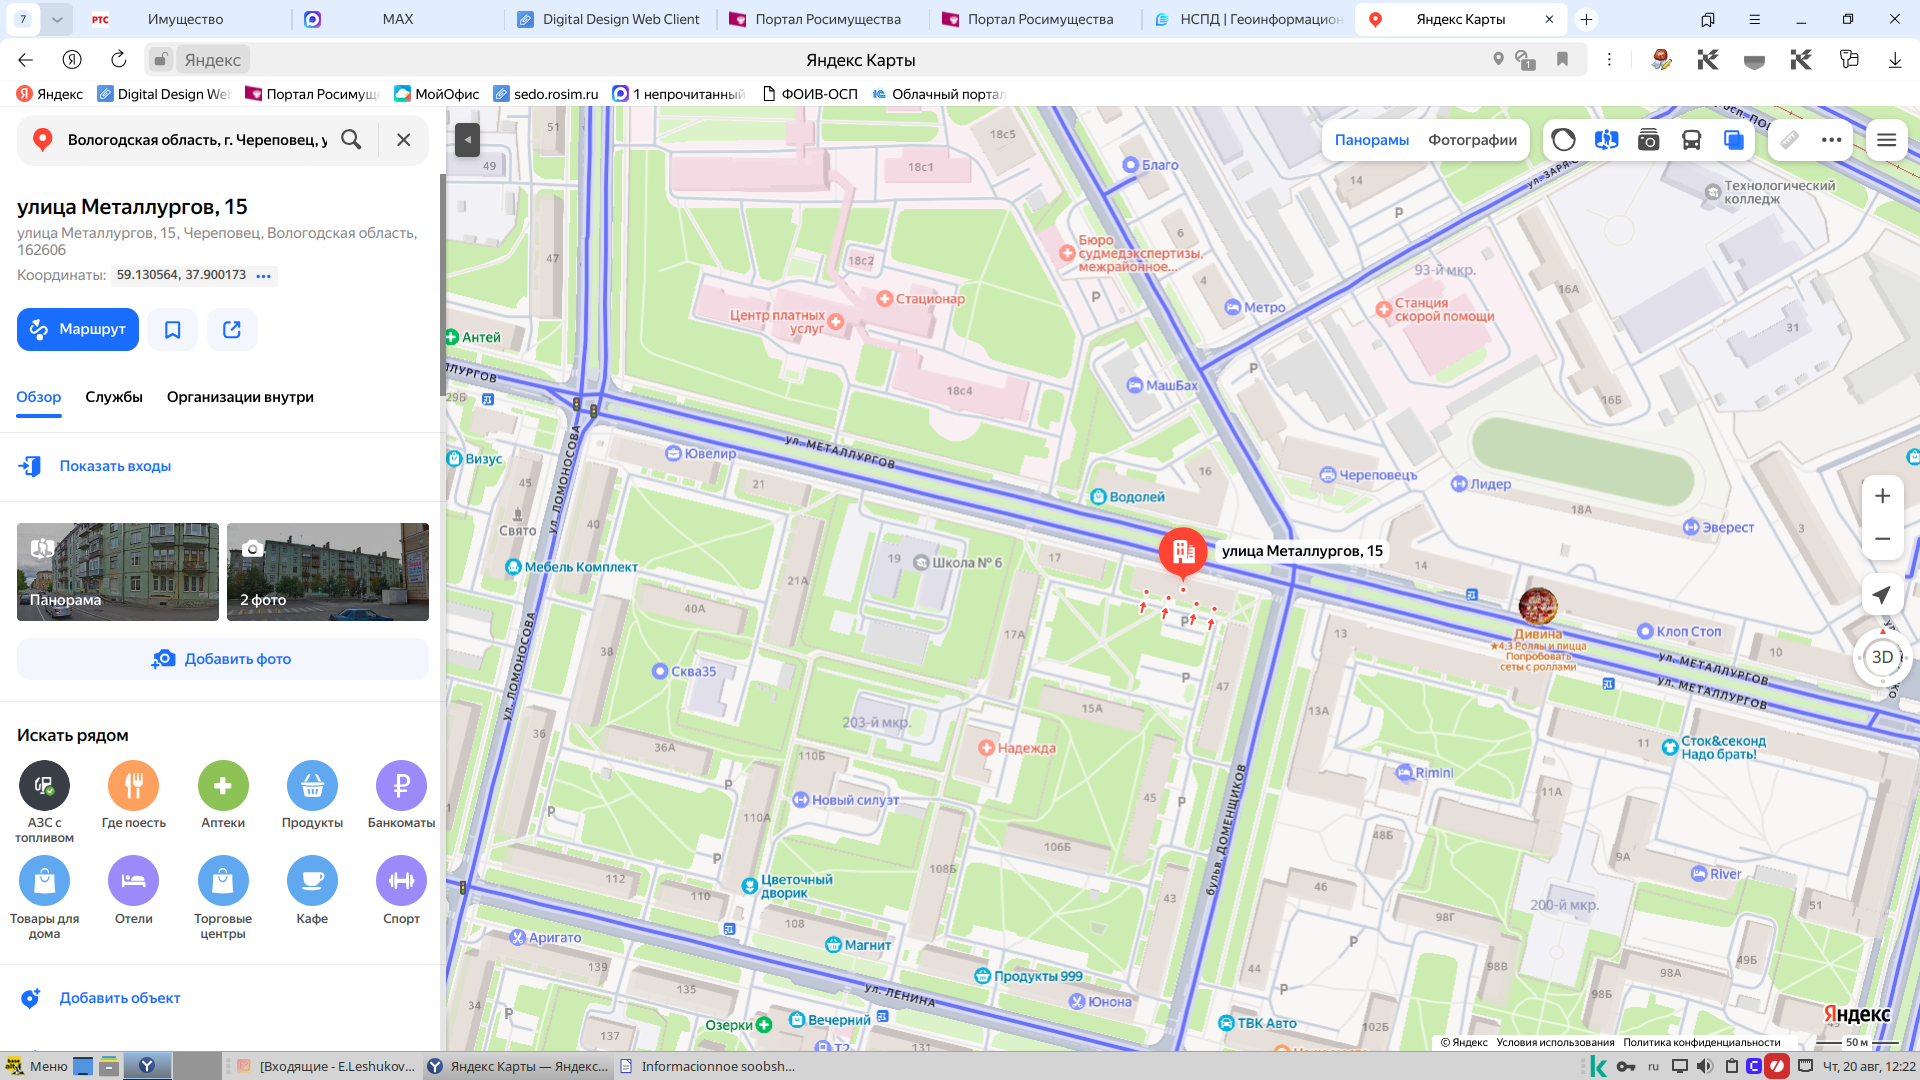This screenshot has width=1920, height=1080.
Task: Click Условия использования link on map
Action: point(1555,1042)
